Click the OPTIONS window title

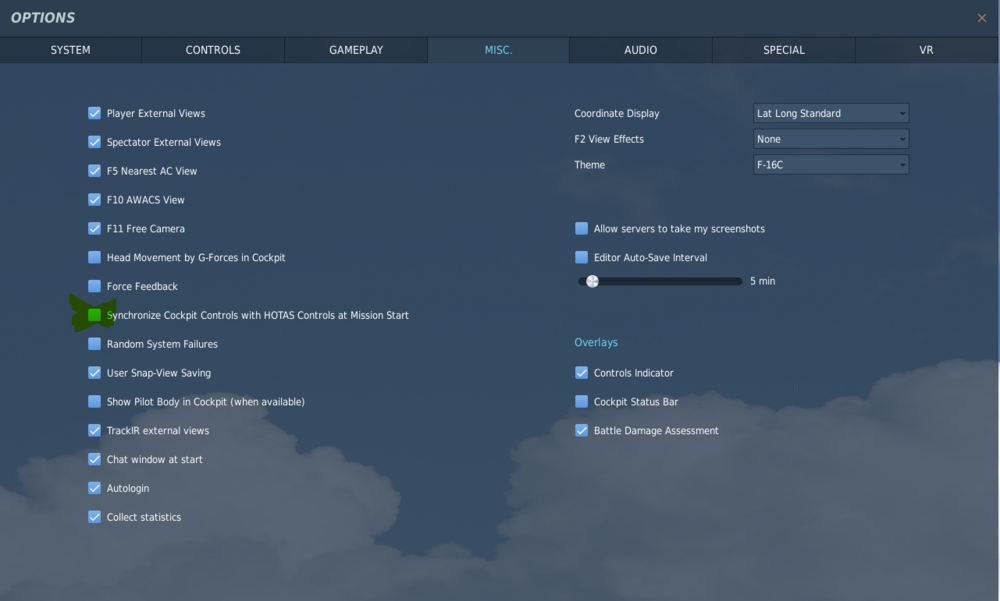[x=43, y=18]
